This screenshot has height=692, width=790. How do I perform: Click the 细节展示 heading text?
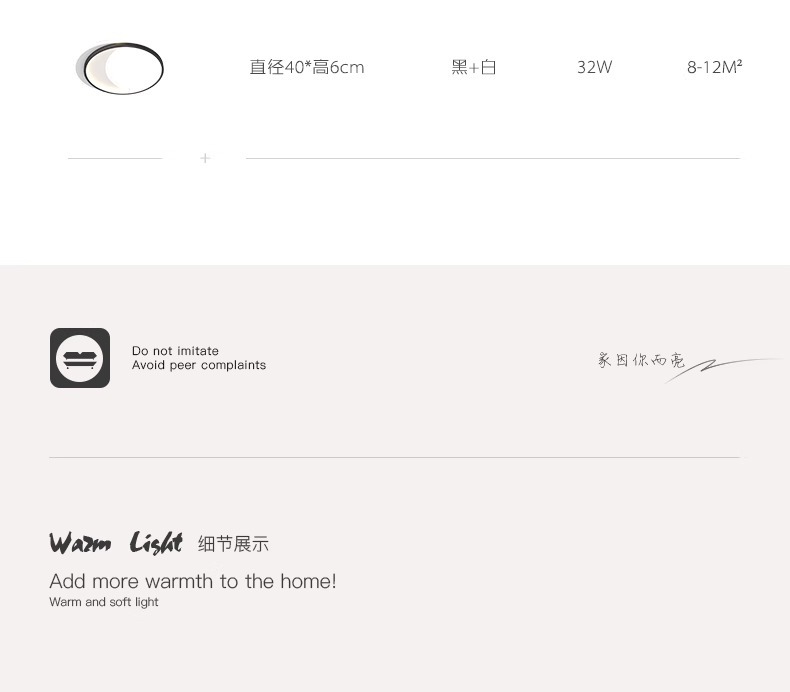(233, 544)
